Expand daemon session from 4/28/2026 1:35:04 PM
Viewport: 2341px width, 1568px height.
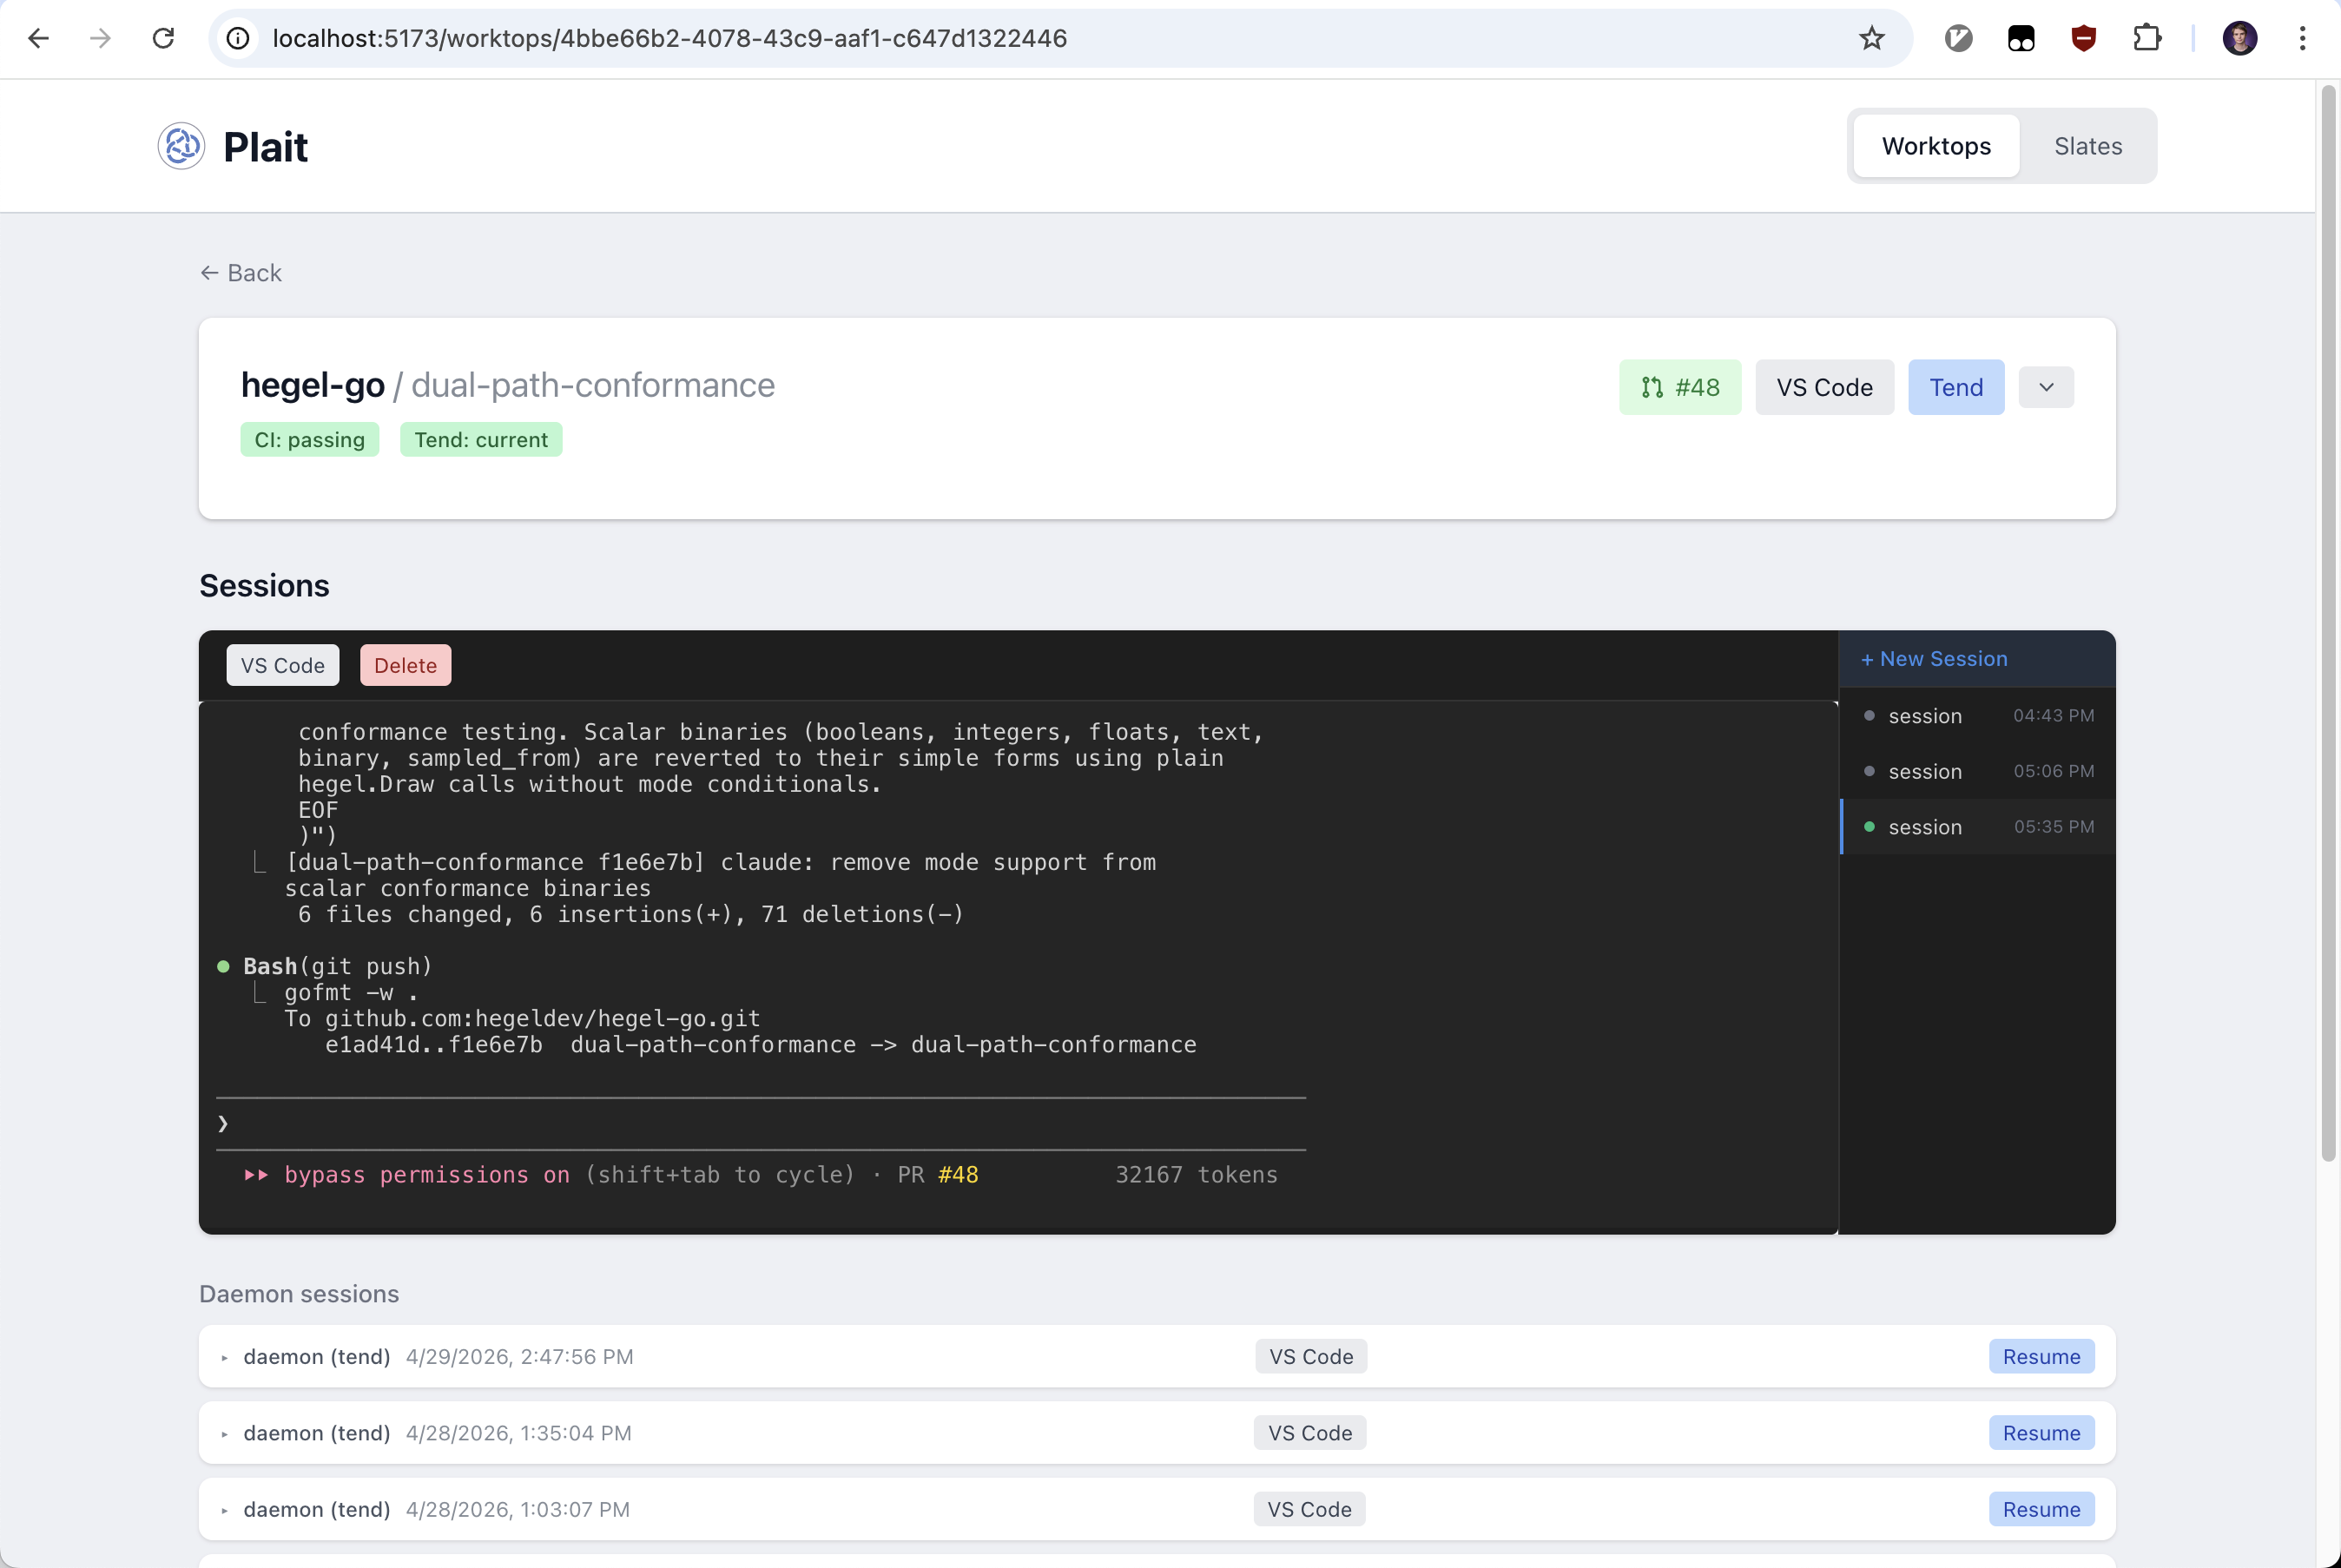(225, 1434)
